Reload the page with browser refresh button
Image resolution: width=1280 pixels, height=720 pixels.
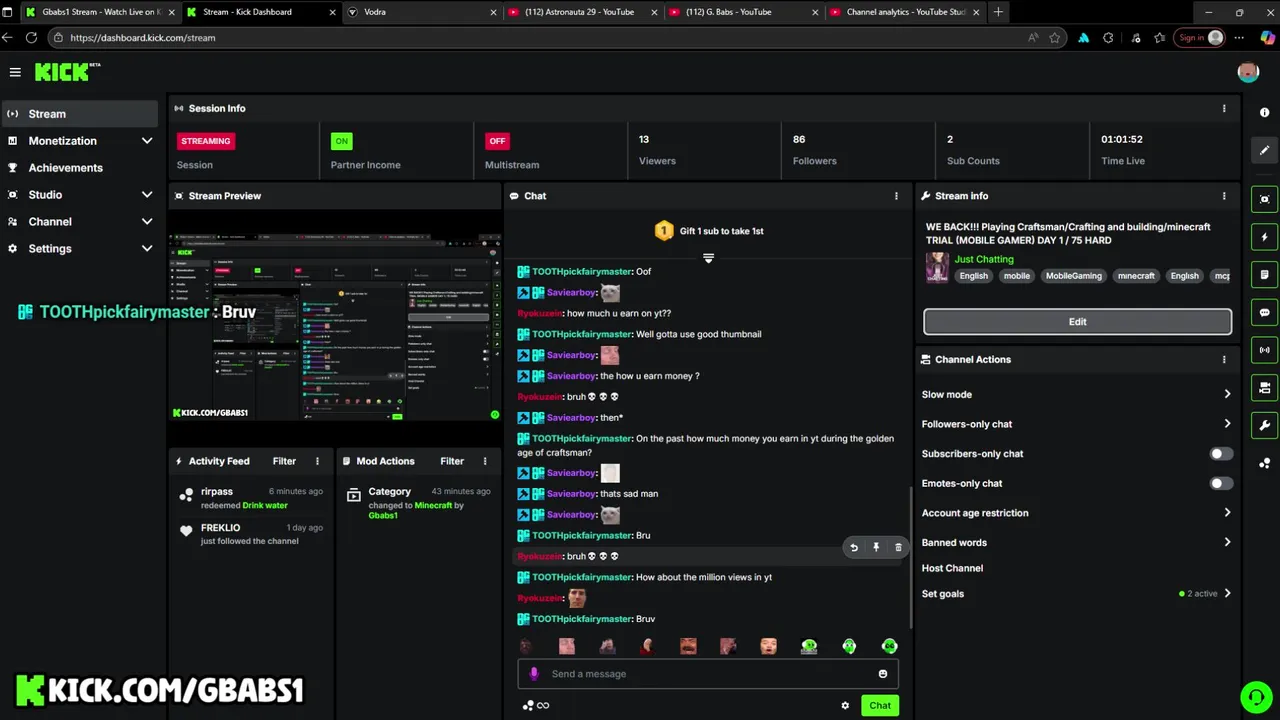click(x=31, y=38)
